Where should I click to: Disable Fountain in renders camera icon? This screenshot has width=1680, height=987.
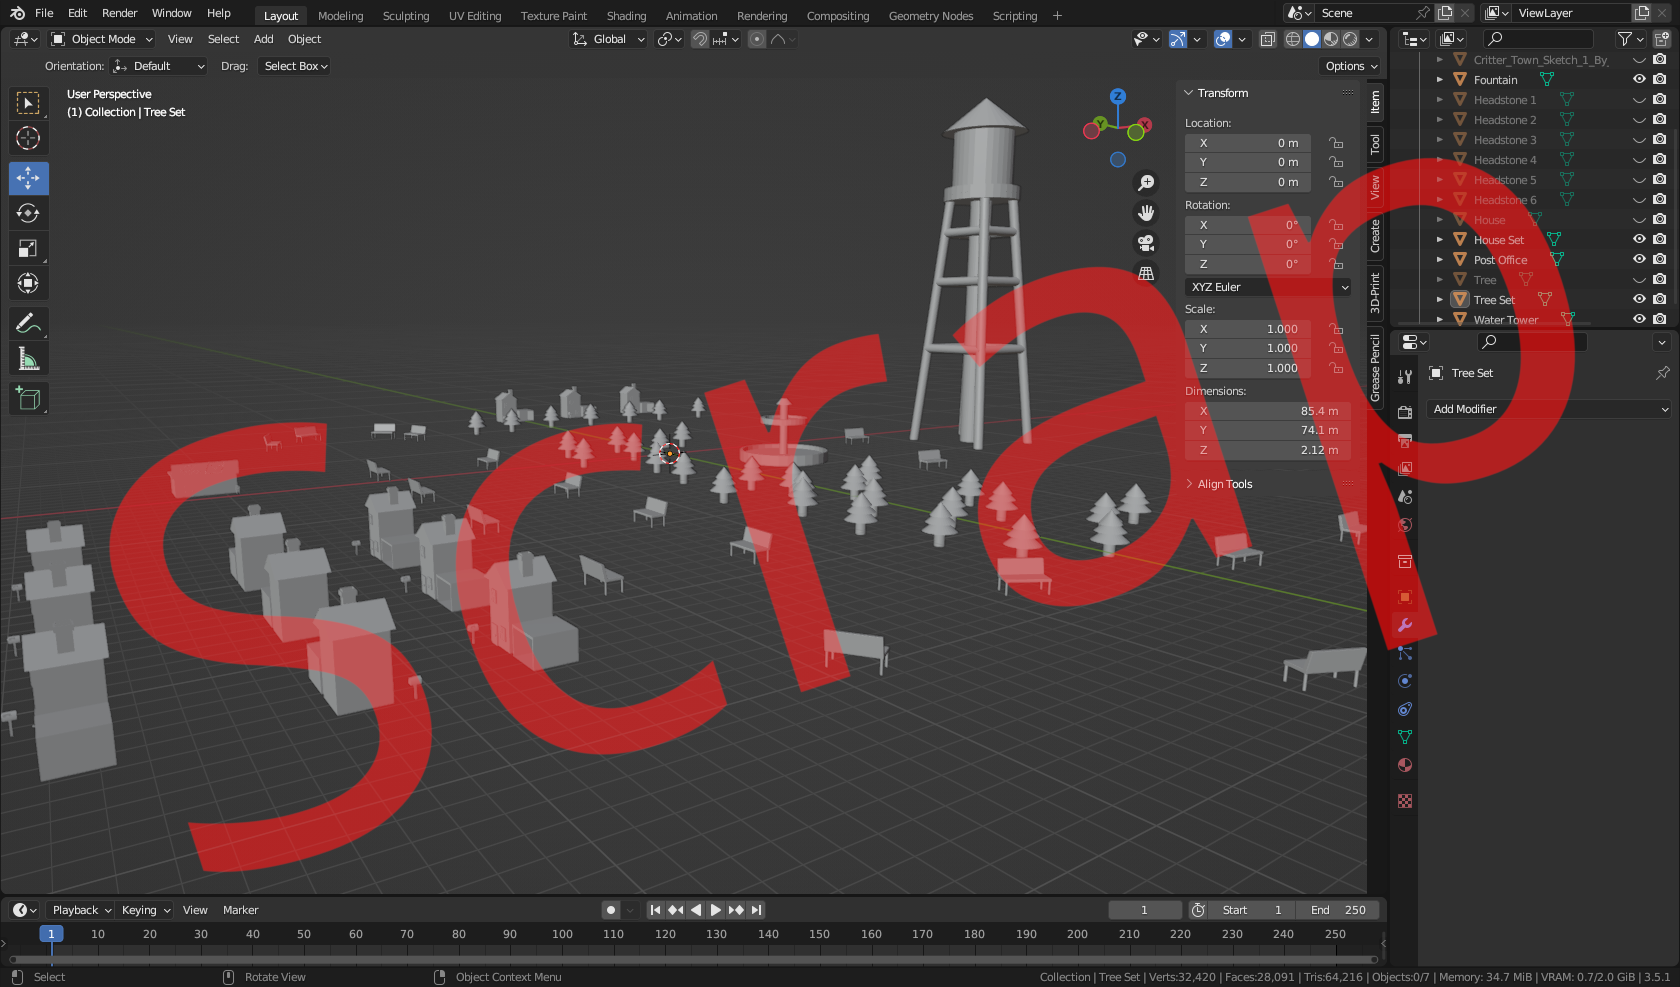[x=1660, y=79]
